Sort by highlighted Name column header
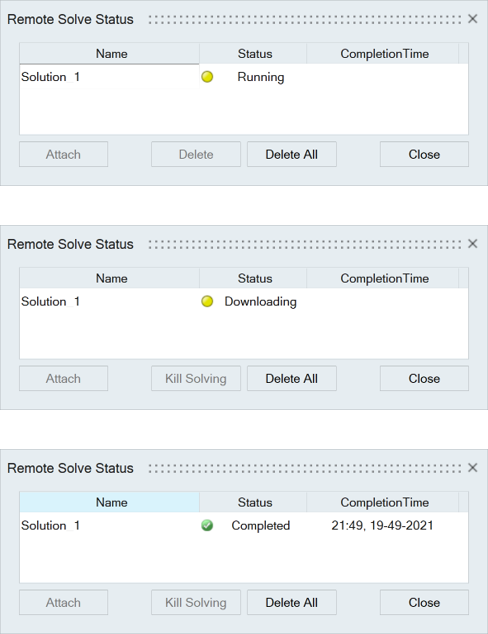The height and width of the screenshot is (634, 488). pos(110,502)
